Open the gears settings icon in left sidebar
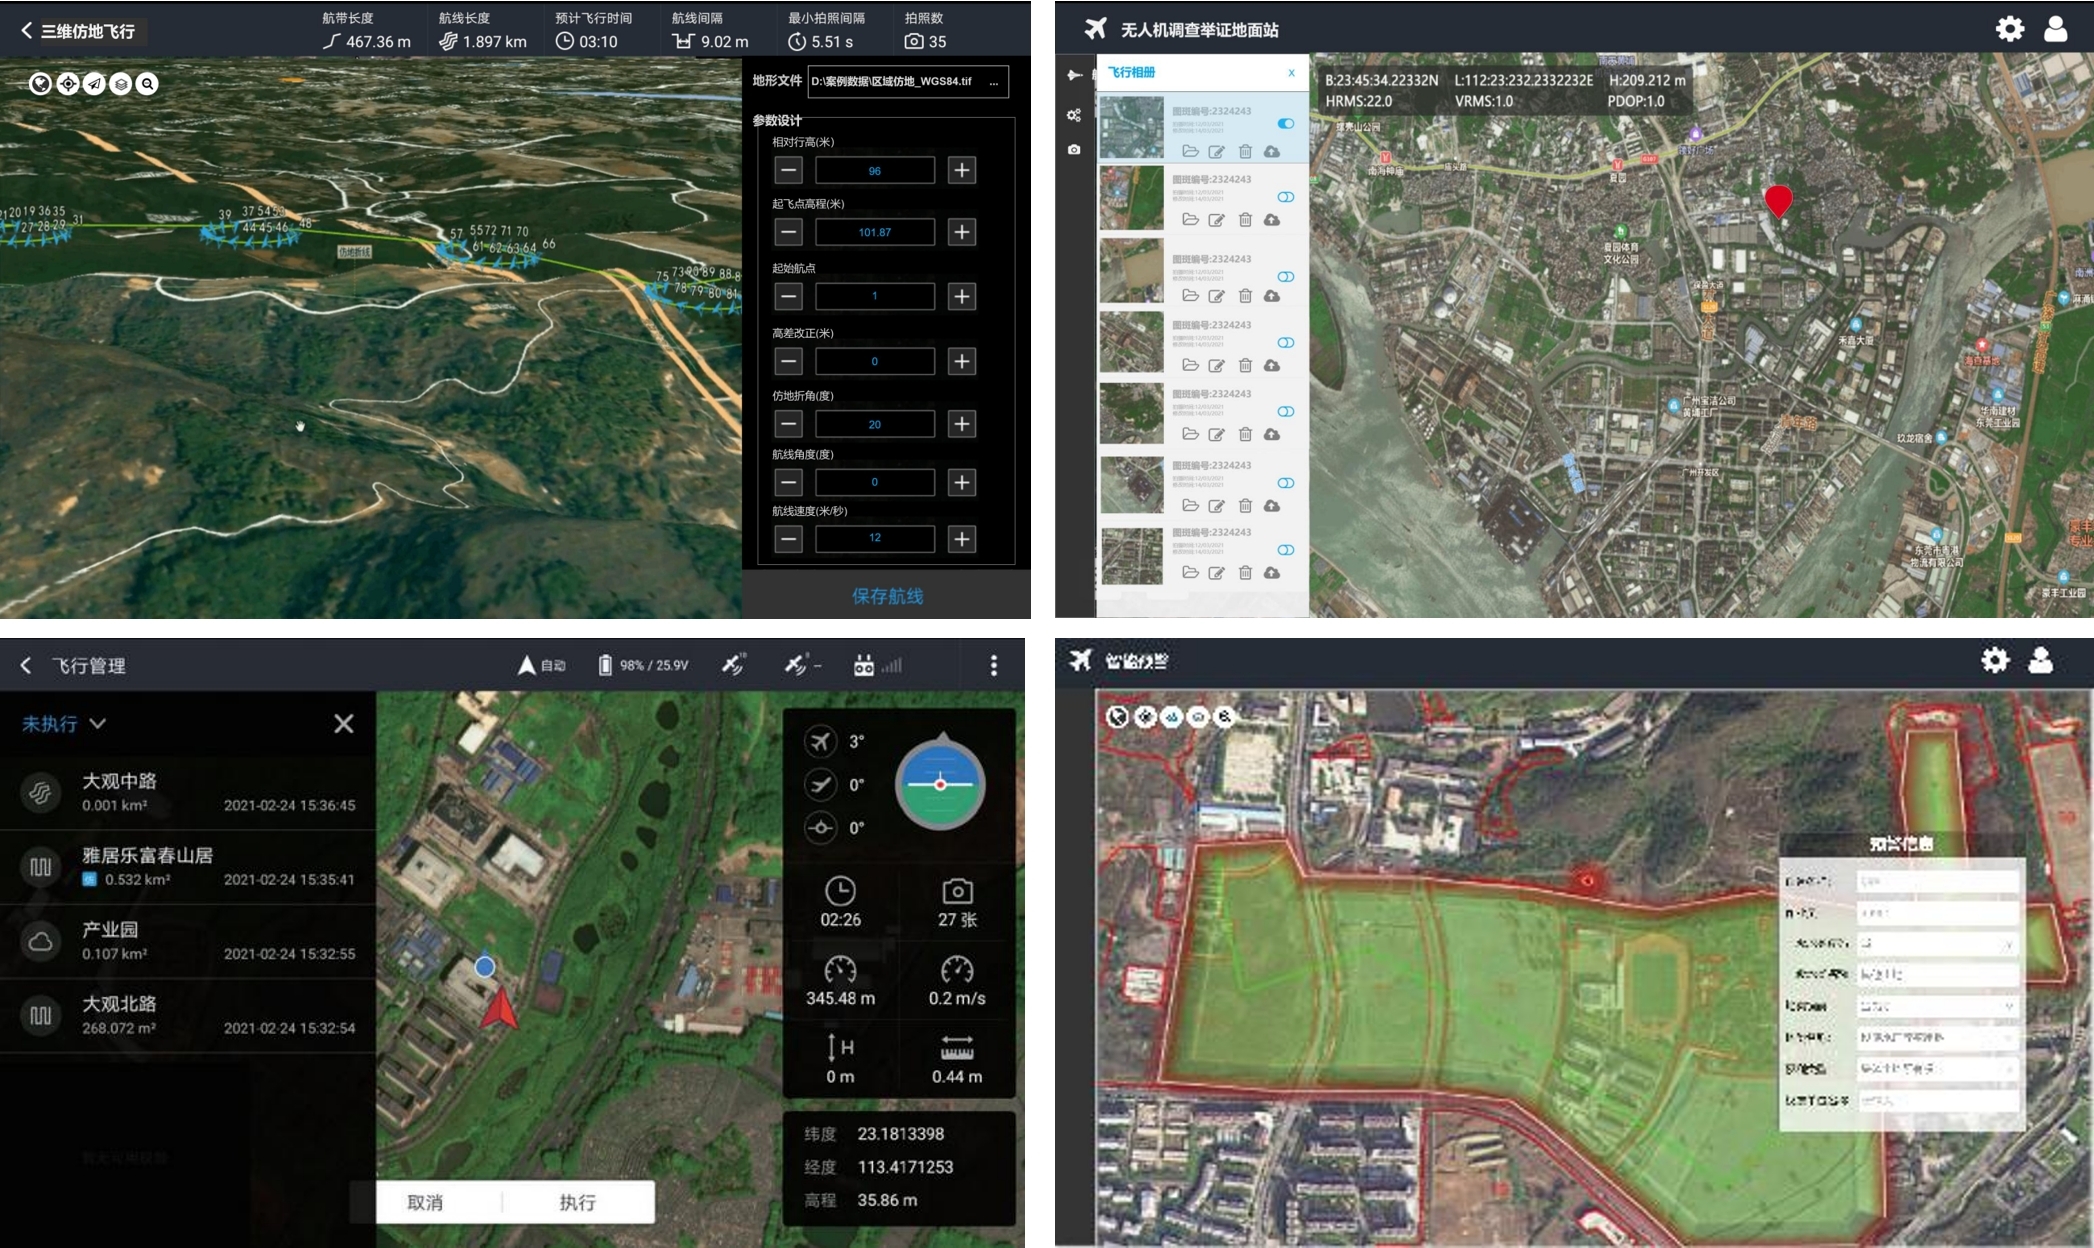 pos(1074,115)
